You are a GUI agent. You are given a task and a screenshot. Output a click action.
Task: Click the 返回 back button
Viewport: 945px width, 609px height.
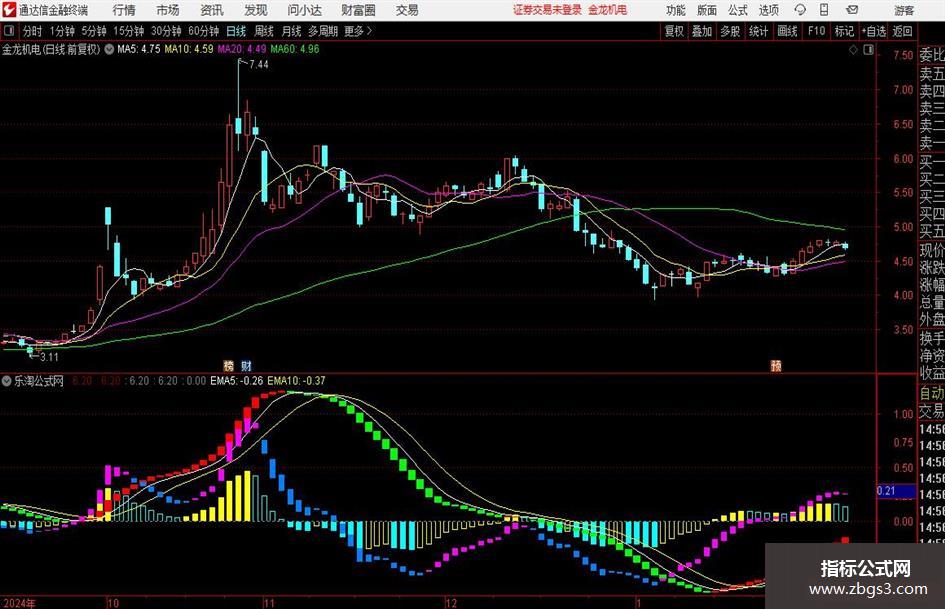coord(903,31)
